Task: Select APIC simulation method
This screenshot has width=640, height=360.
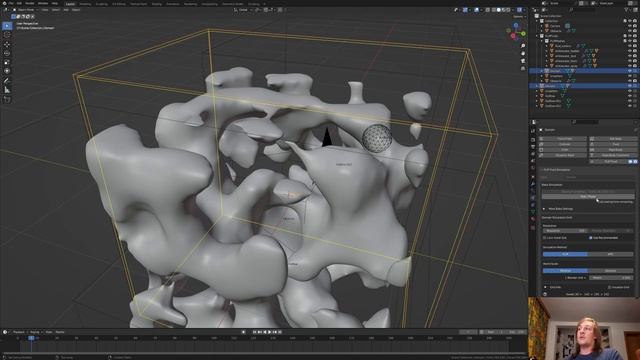Action: point(611,254)
